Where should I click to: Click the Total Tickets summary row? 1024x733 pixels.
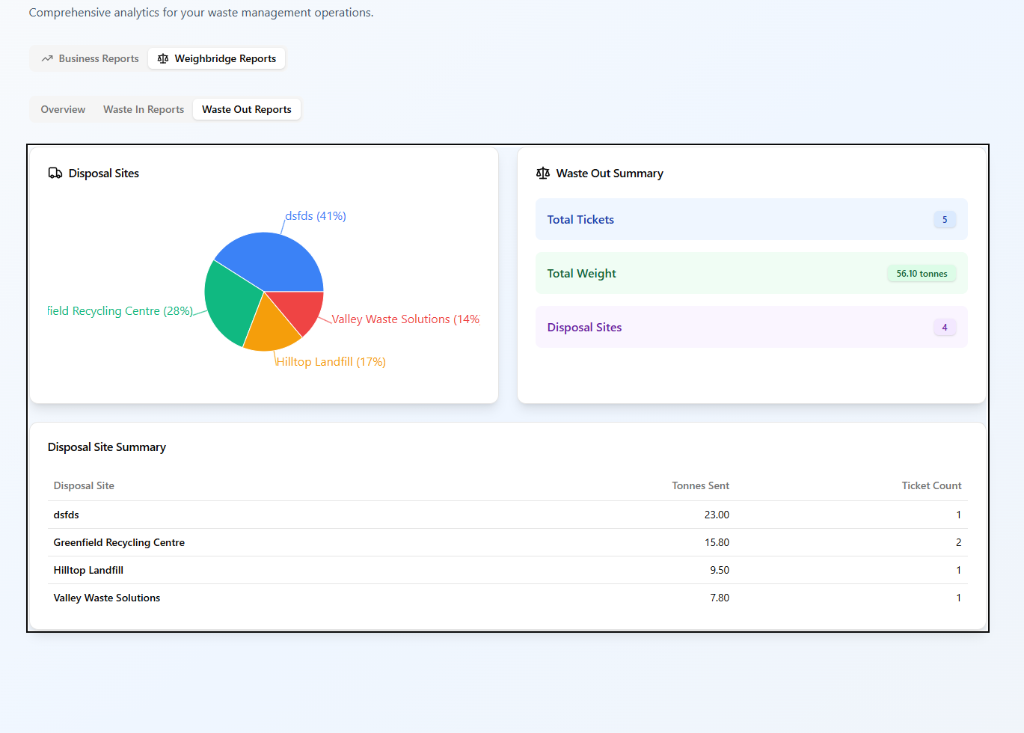(751, 220)
